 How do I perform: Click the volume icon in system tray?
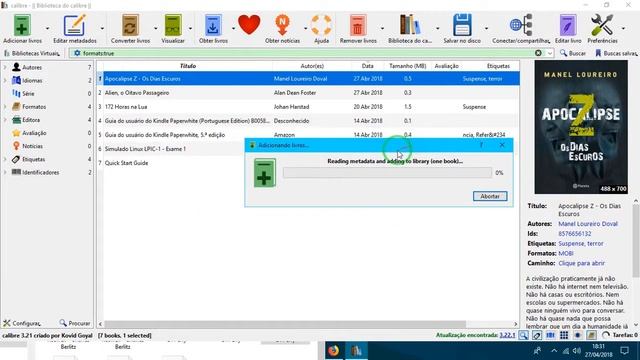tap(576, 351)
